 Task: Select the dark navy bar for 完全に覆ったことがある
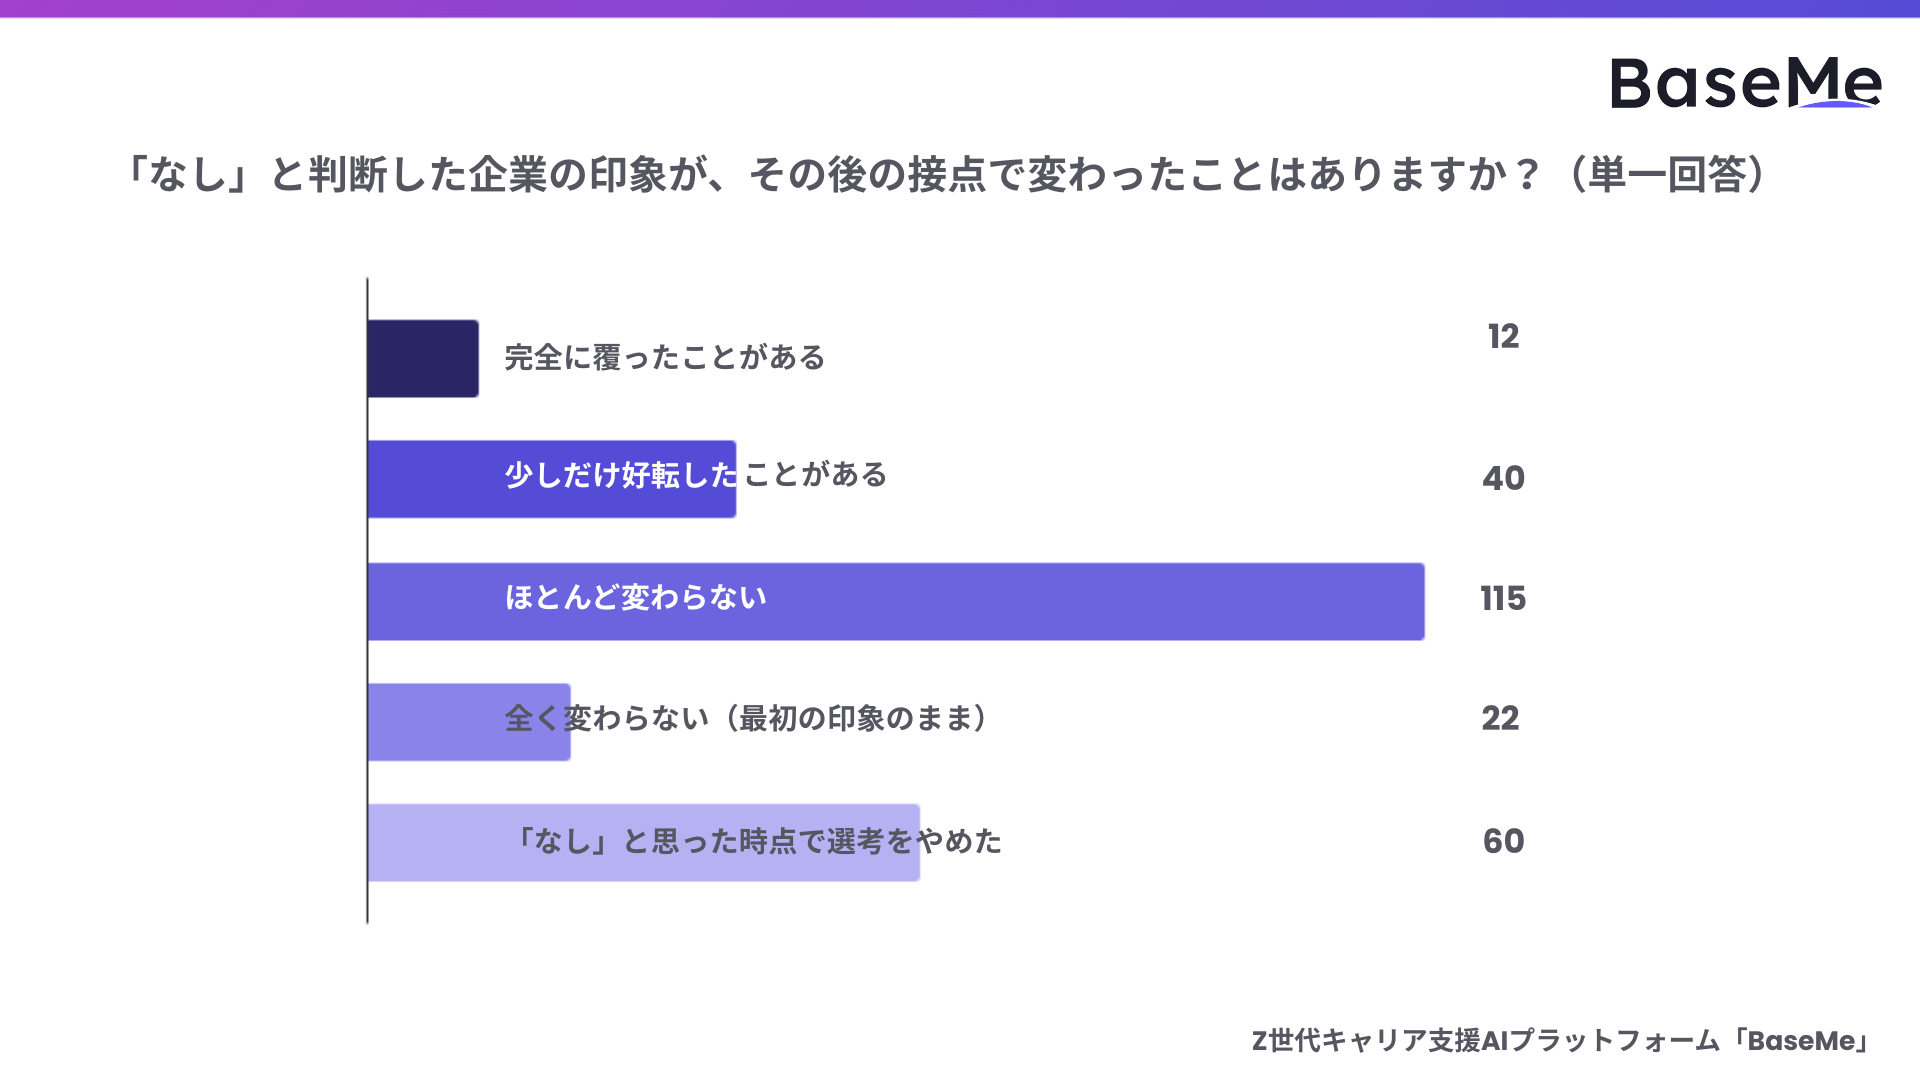(x=423, y=359)
